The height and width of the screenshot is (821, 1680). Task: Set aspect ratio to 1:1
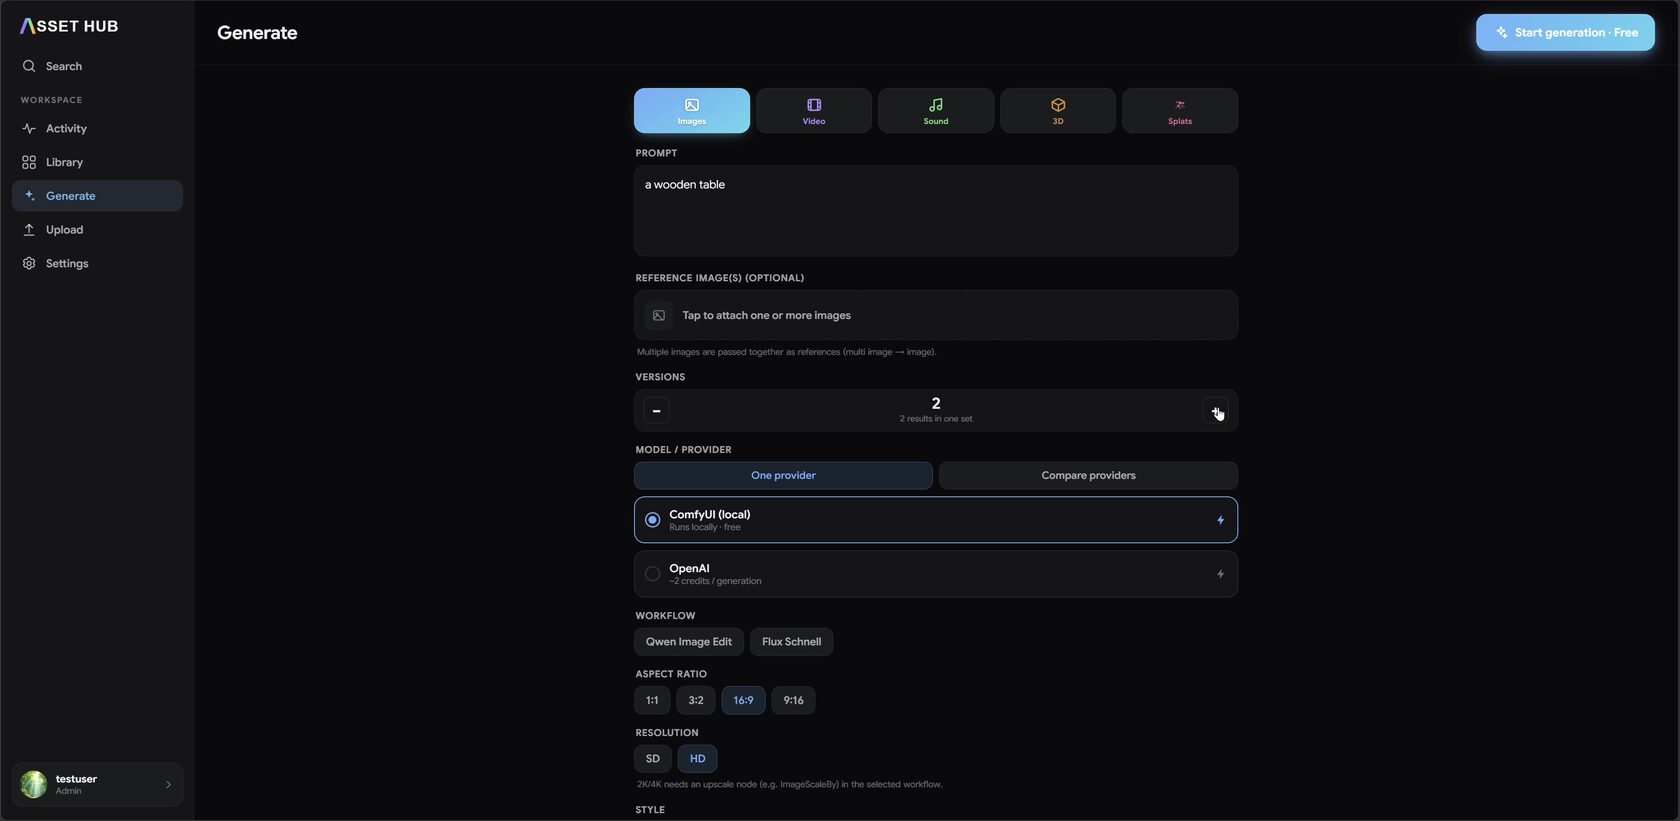(652, 700)
